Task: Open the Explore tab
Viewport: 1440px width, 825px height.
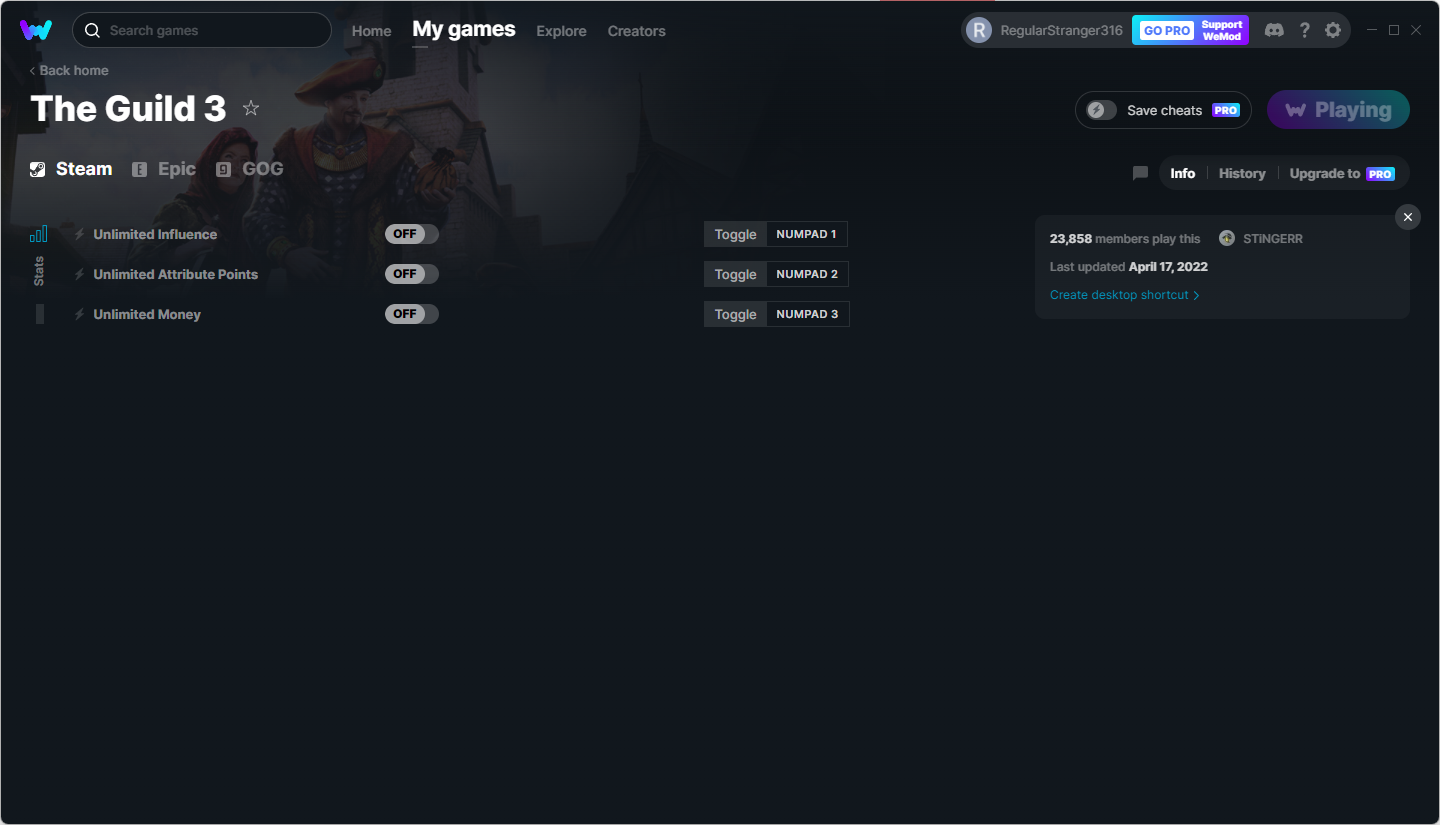Action: (x=561, y=31)
